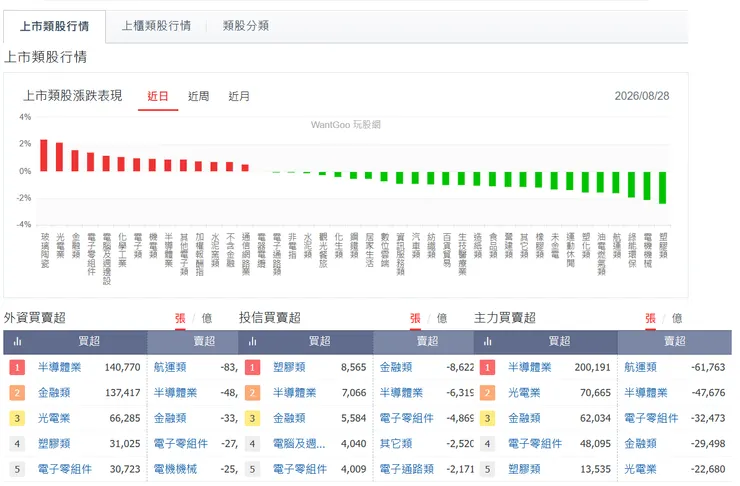Toggle 主力買賣超 unit to 億
Image resolution: width=740 pixels, height=486 pixels.
[x=677, y=318]
